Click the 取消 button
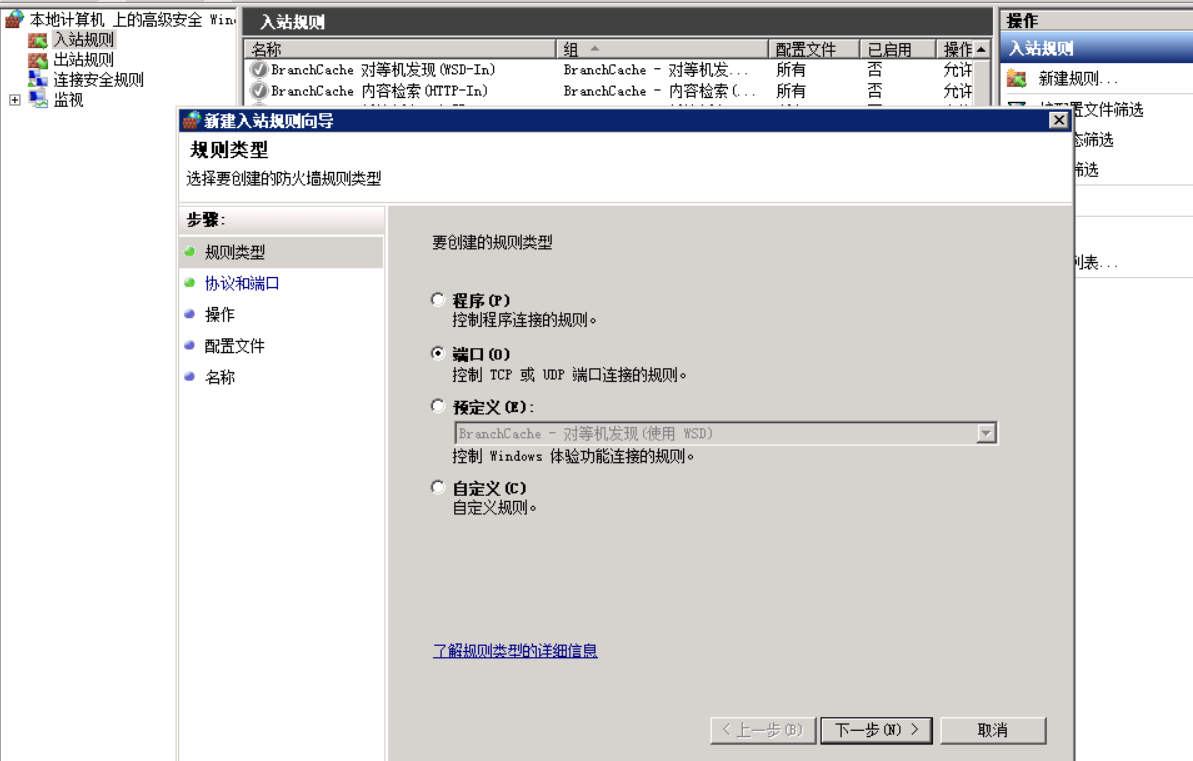 (x=993, y=730)
